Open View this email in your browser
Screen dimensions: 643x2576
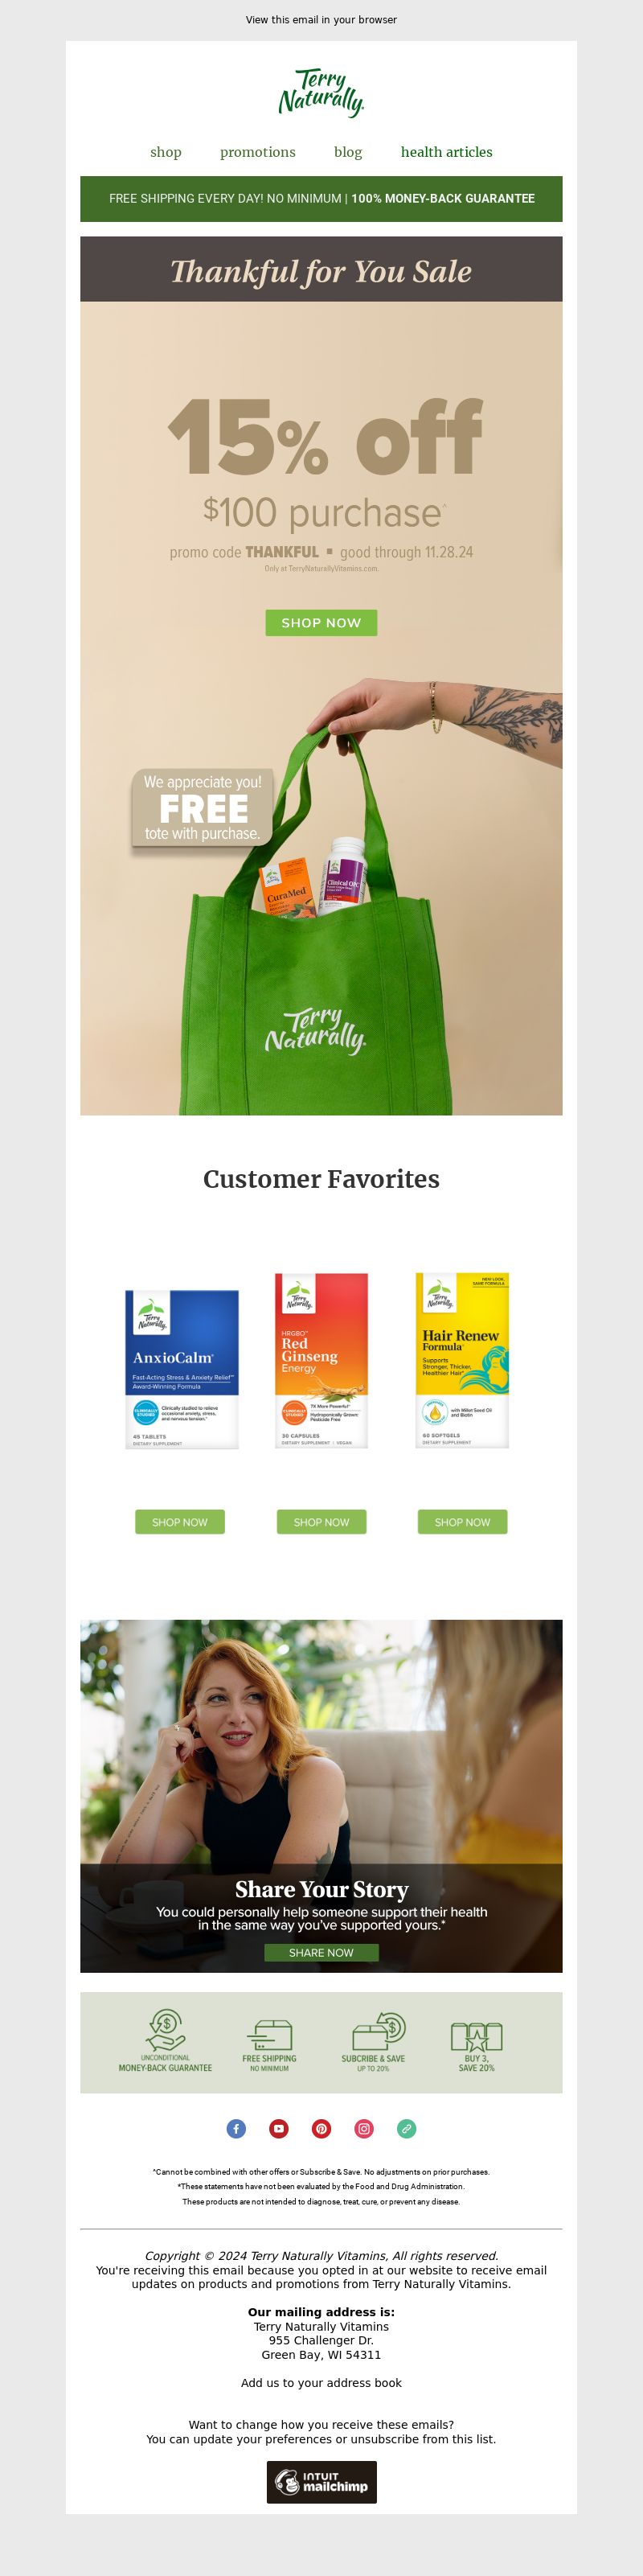pyautogui.click(x=321, y=20)
